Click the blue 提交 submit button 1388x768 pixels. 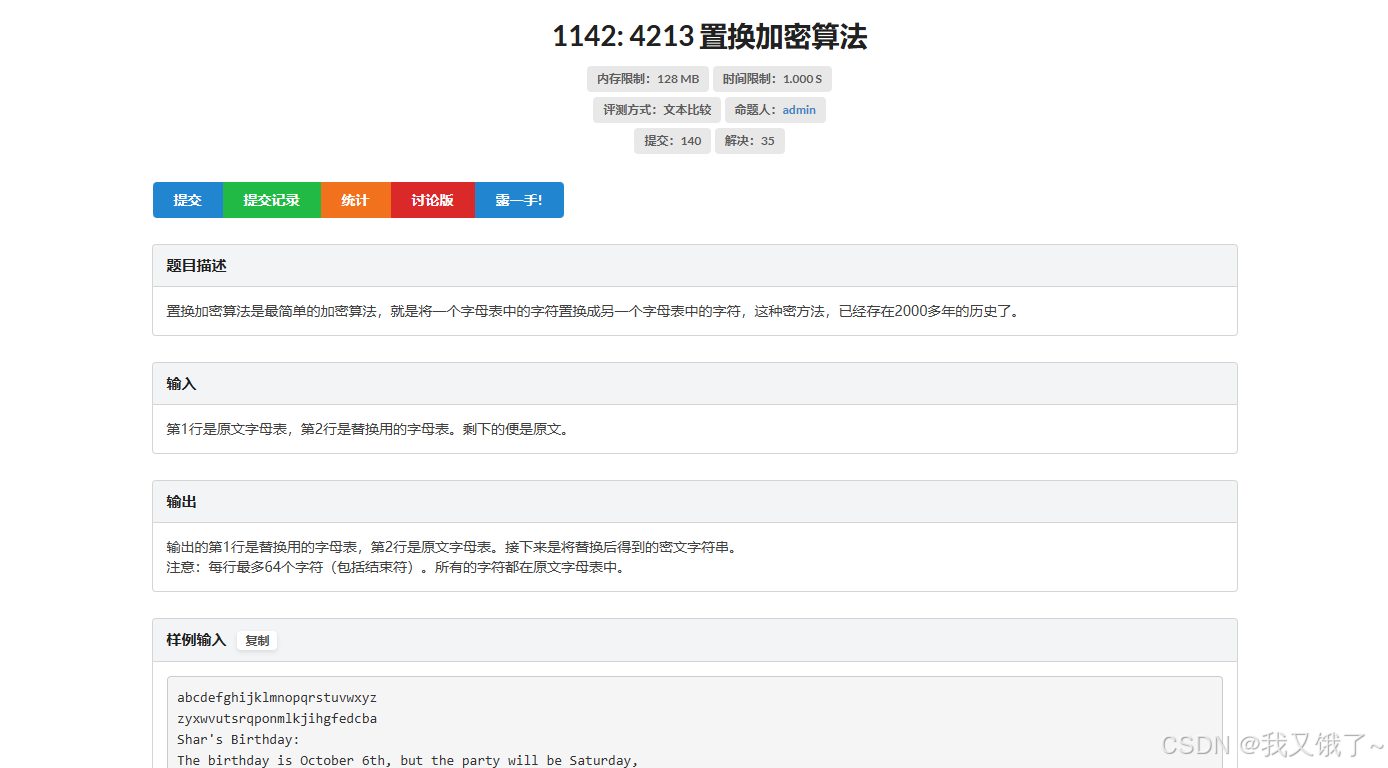[188, 200]
